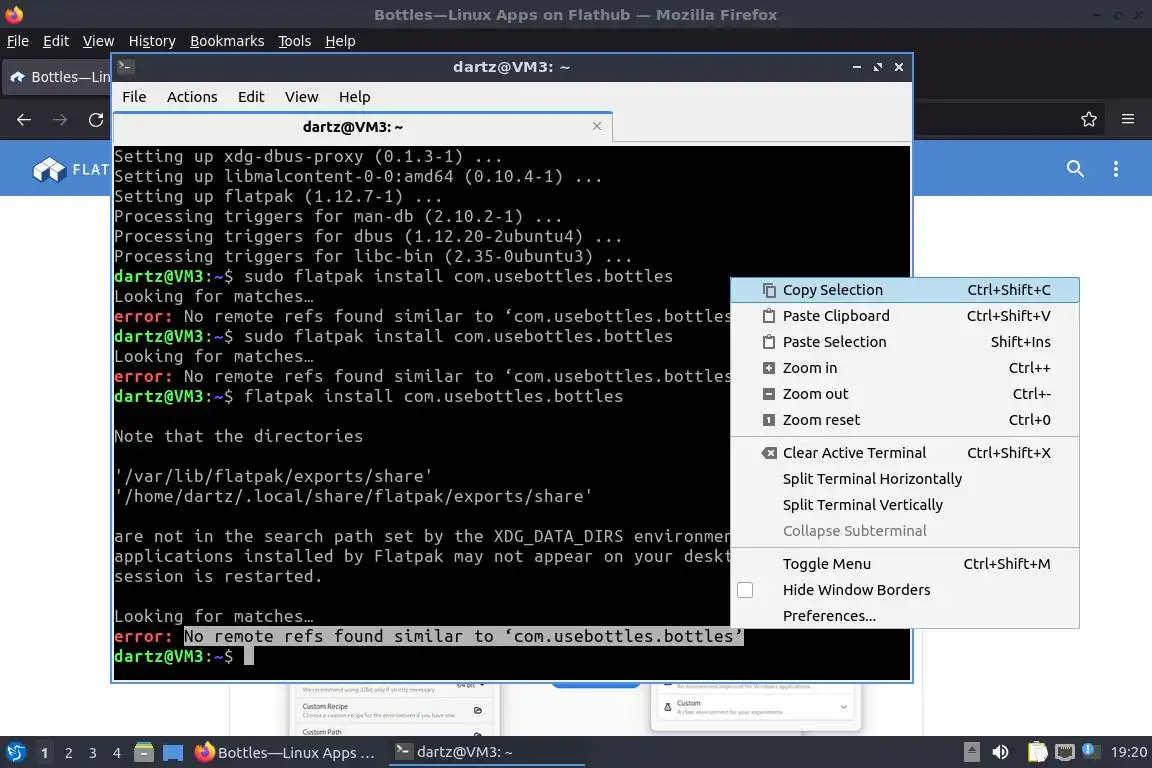Choose Zoom reset in the context menu
Image resolution: width=1152 pixels, height=768 pixels.
(x=904, y=420)
